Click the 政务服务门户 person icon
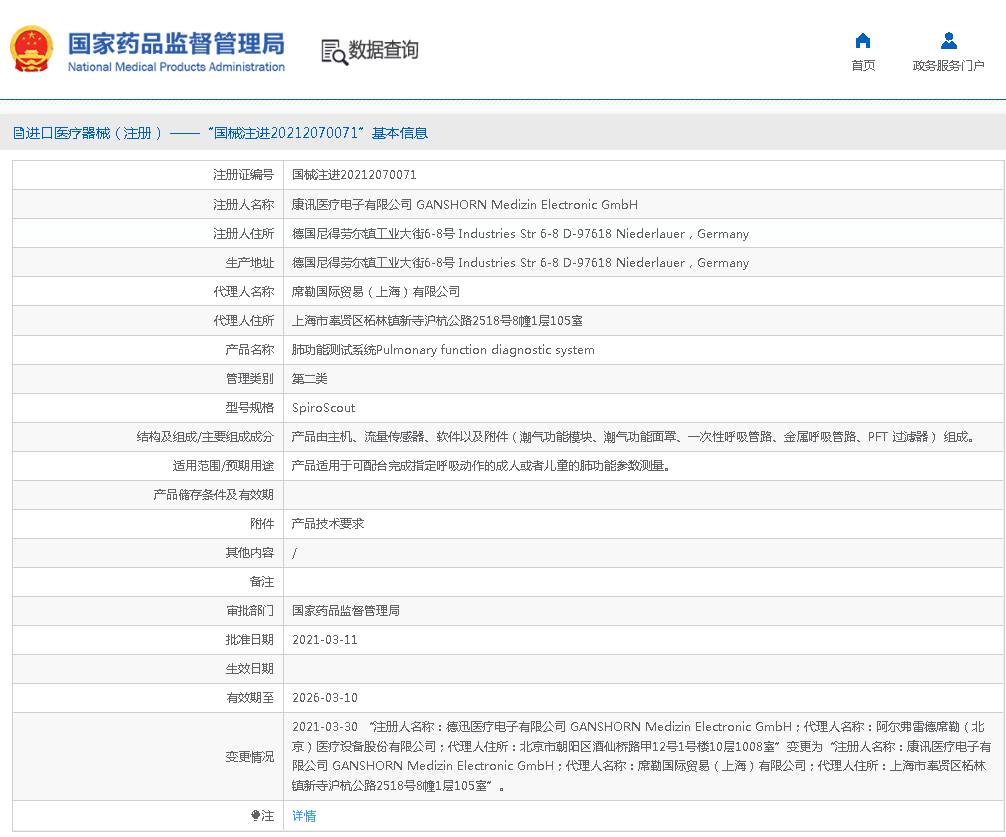This screenshot has width=1006, height=837. click(947, 40)
